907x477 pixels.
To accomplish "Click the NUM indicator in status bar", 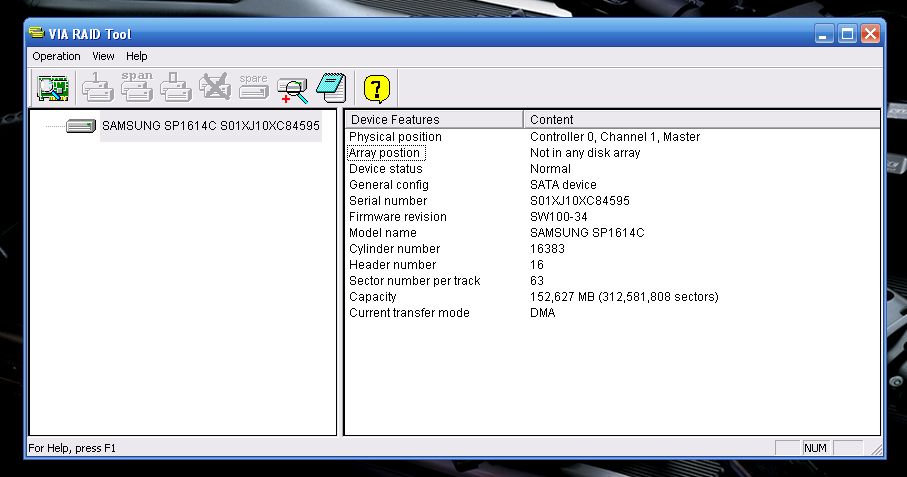I will [x=815, y=448].
